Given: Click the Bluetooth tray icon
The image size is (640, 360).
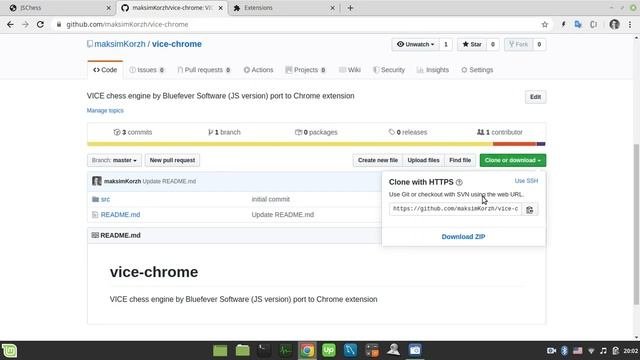Looking at the screenshot, I should [564, 351].
